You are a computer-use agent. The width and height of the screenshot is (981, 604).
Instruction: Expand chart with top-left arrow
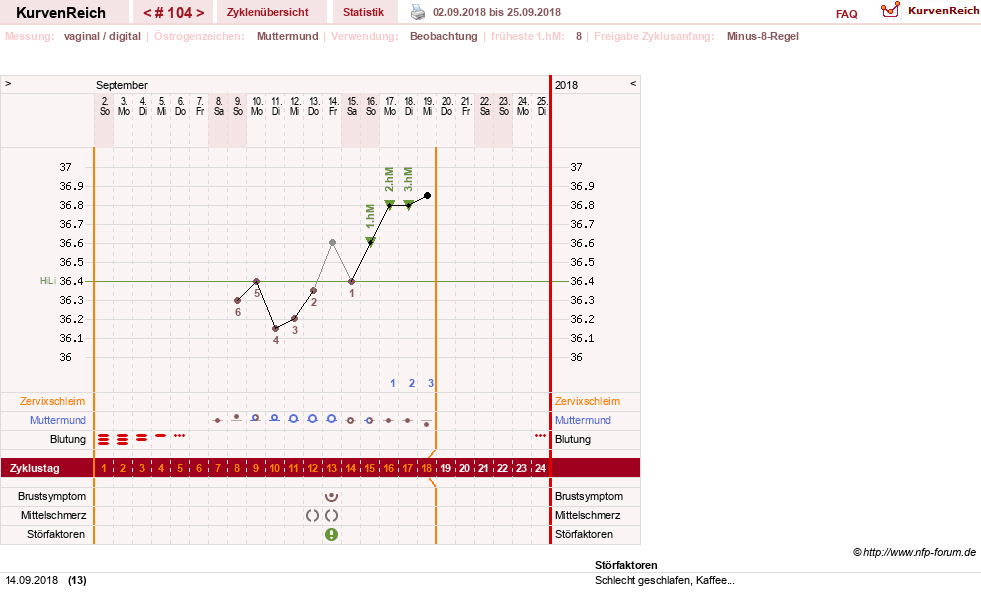[8, 83]
